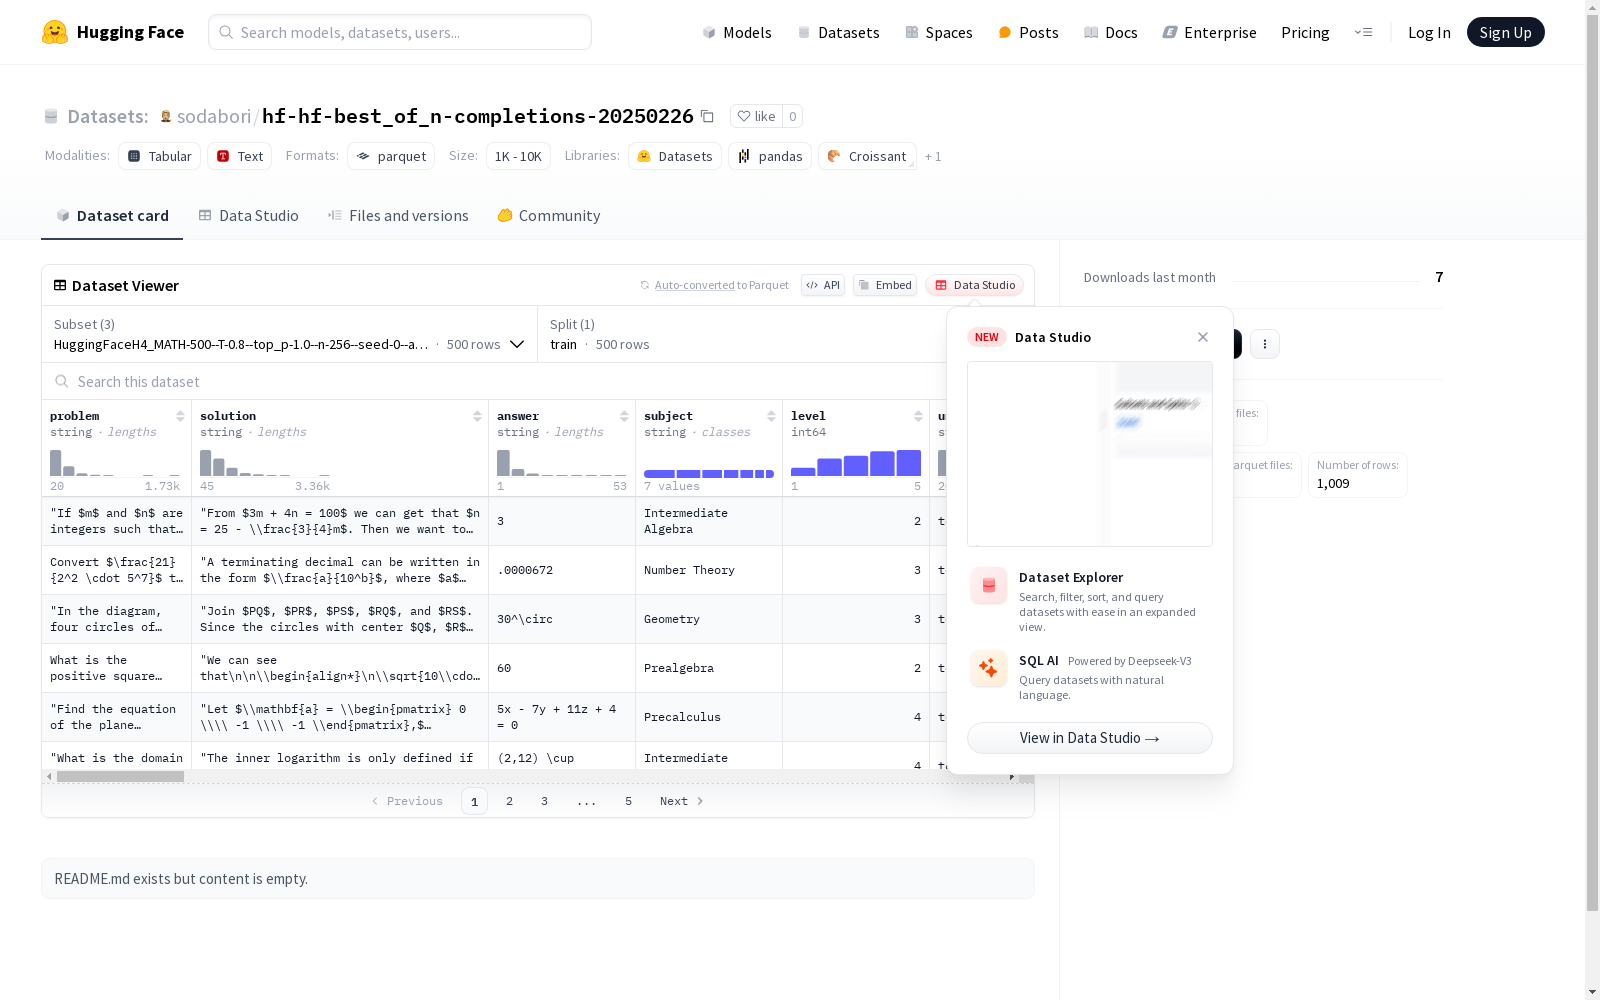Click View in Data Studio button

pyautogui.click(x=1090, y=738)
